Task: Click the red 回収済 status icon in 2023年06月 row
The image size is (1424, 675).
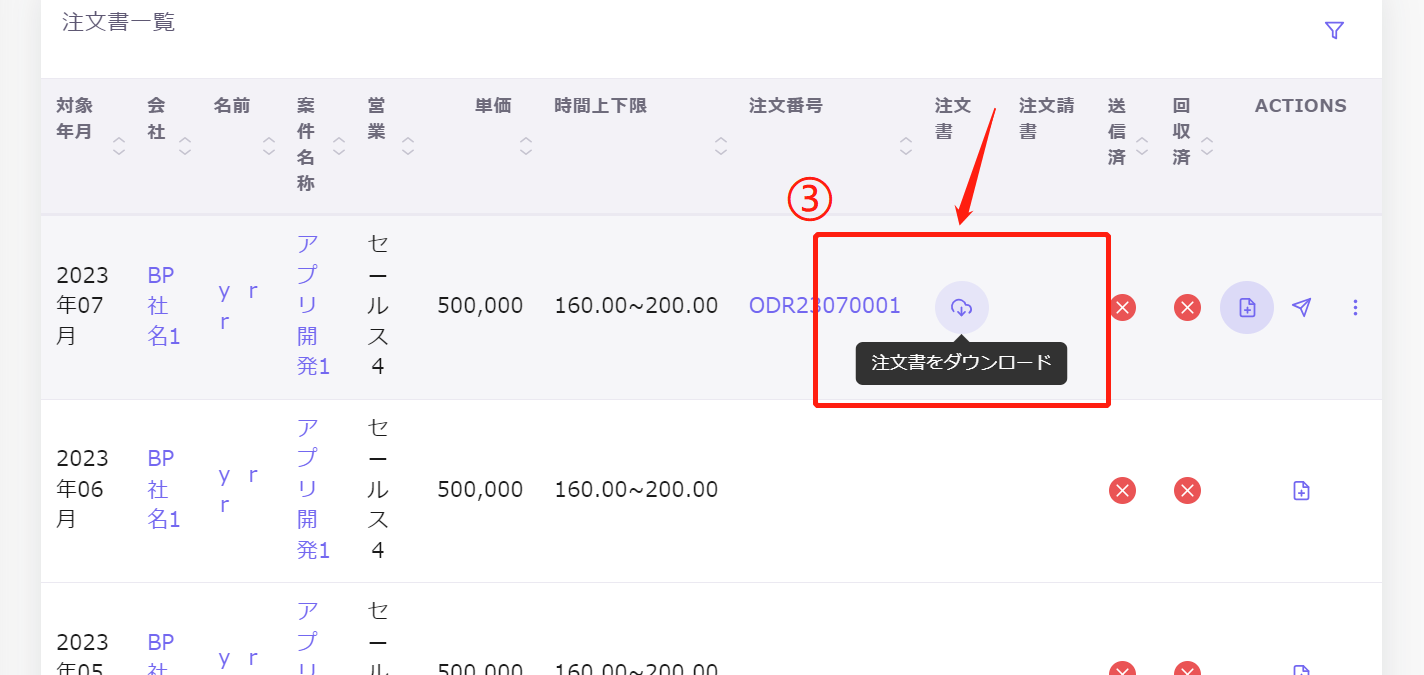Action: coord(1187,490)
